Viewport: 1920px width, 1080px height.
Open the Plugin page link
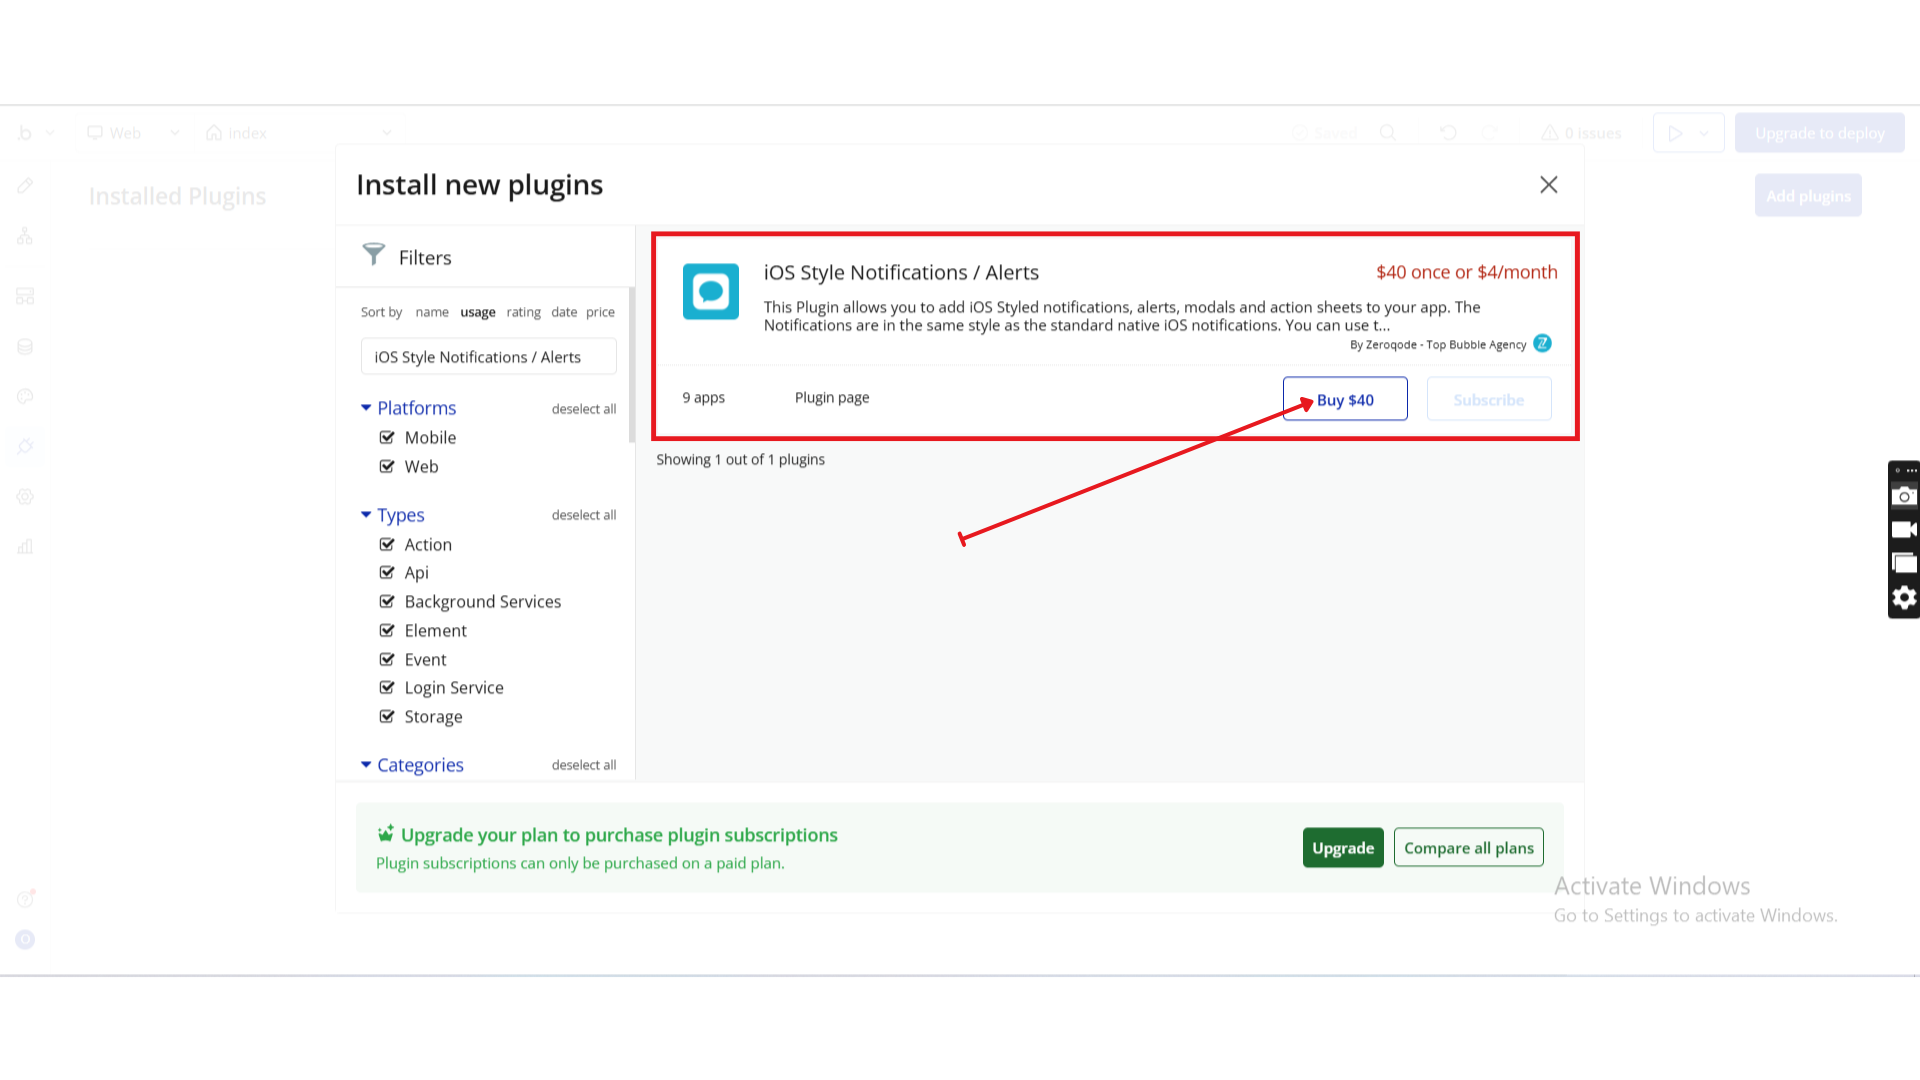[831, 398]
